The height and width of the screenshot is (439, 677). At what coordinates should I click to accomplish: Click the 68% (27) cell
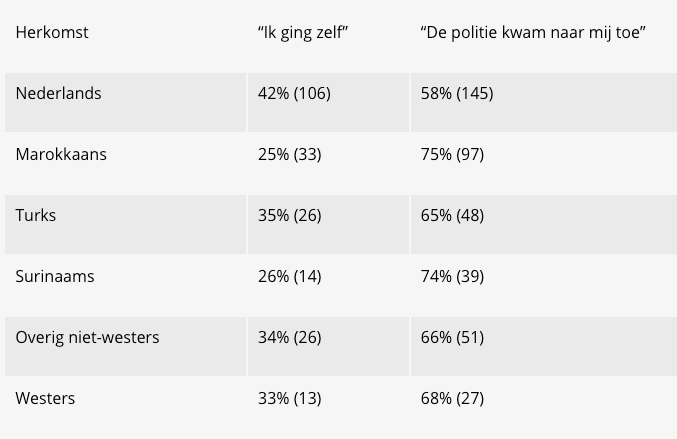point(452,398)
